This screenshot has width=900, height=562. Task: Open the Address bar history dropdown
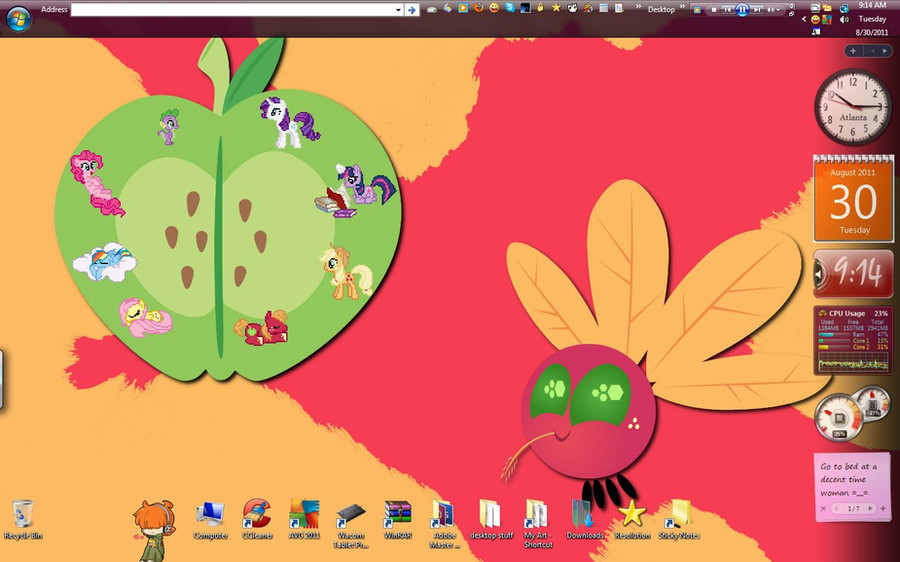[x=398, y=10]
